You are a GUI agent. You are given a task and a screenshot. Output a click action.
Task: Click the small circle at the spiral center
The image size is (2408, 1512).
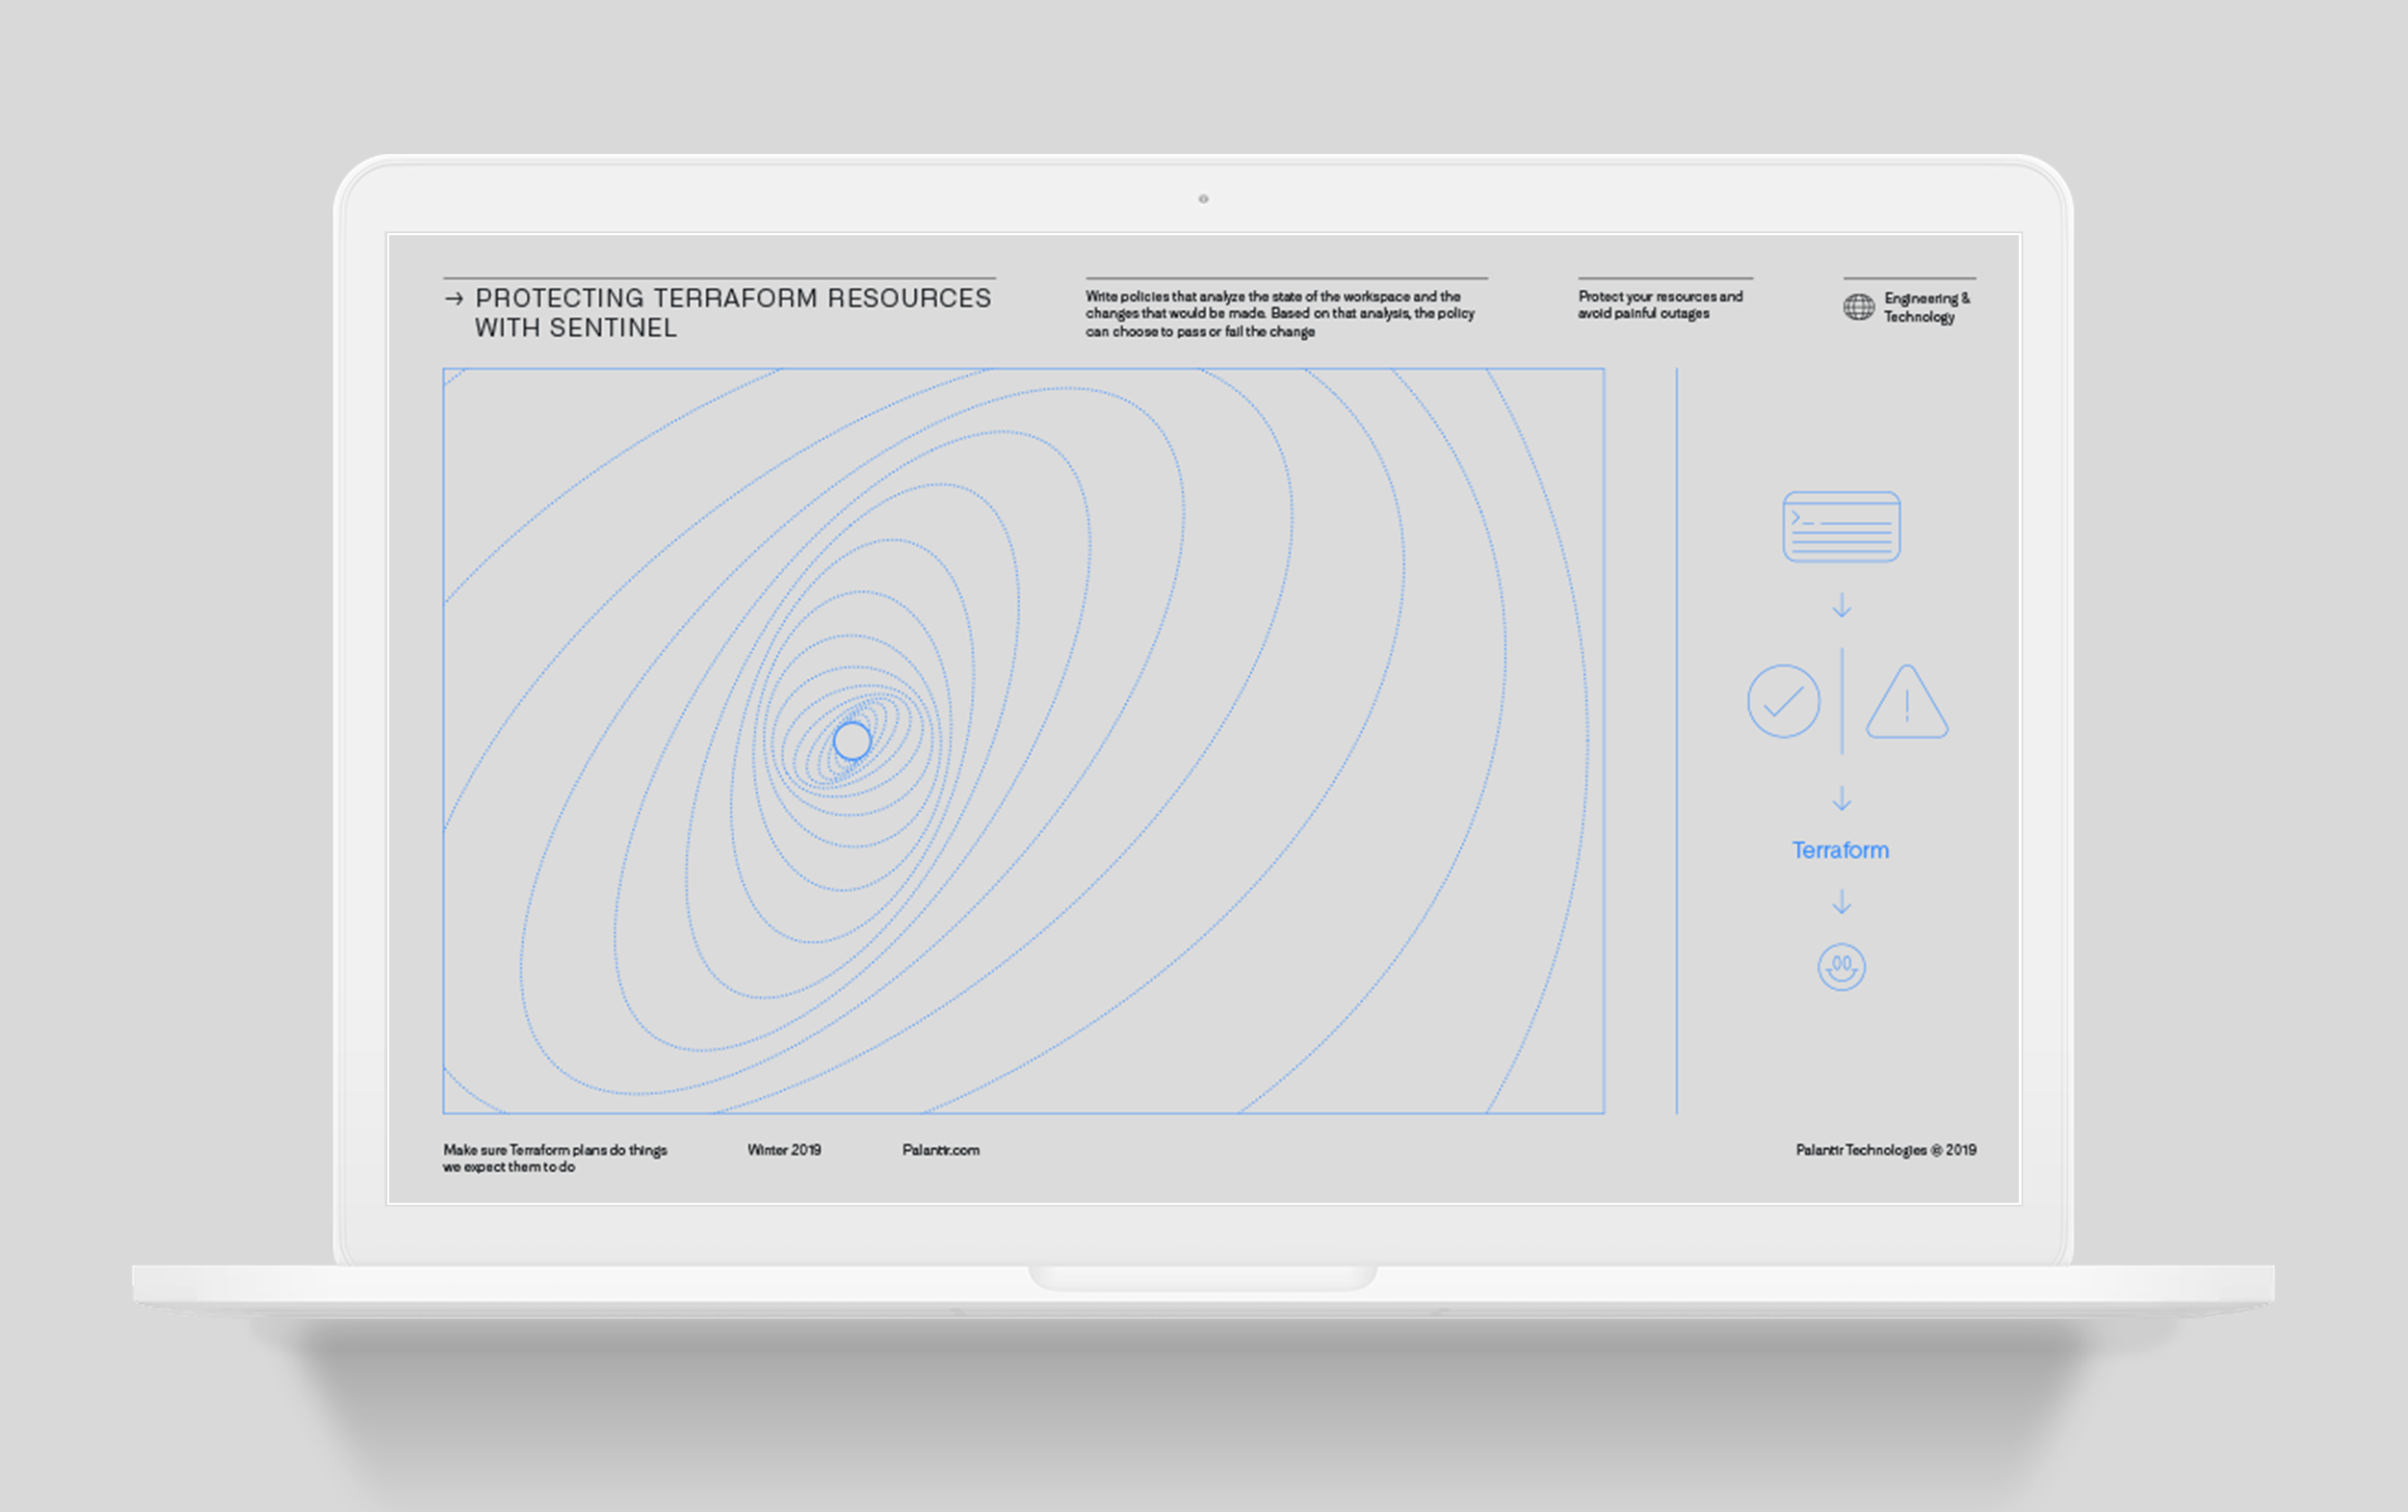pos(852,741)
